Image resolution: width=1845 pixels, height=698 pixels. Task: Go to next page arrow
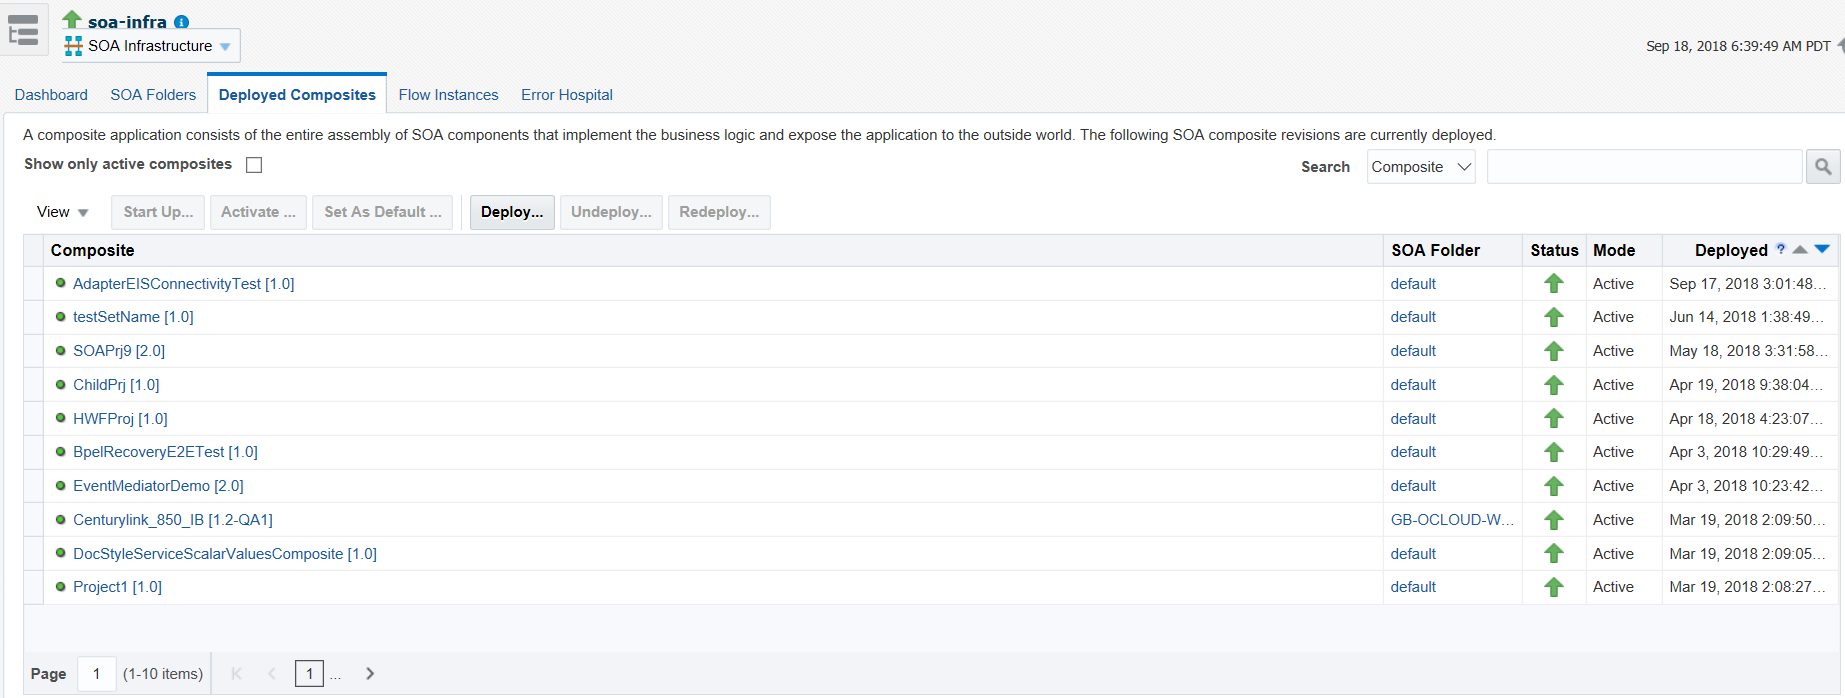[x=370, y=674]
